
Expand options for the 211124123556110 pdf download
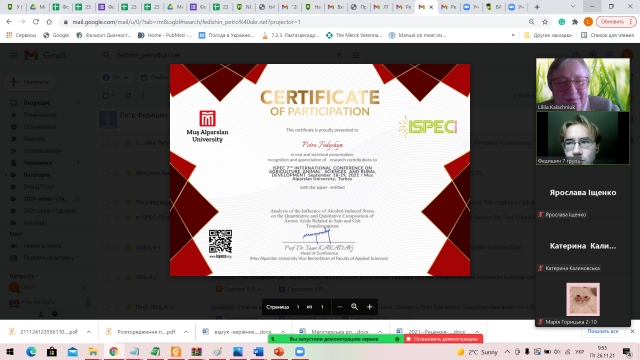pos(89,332)
